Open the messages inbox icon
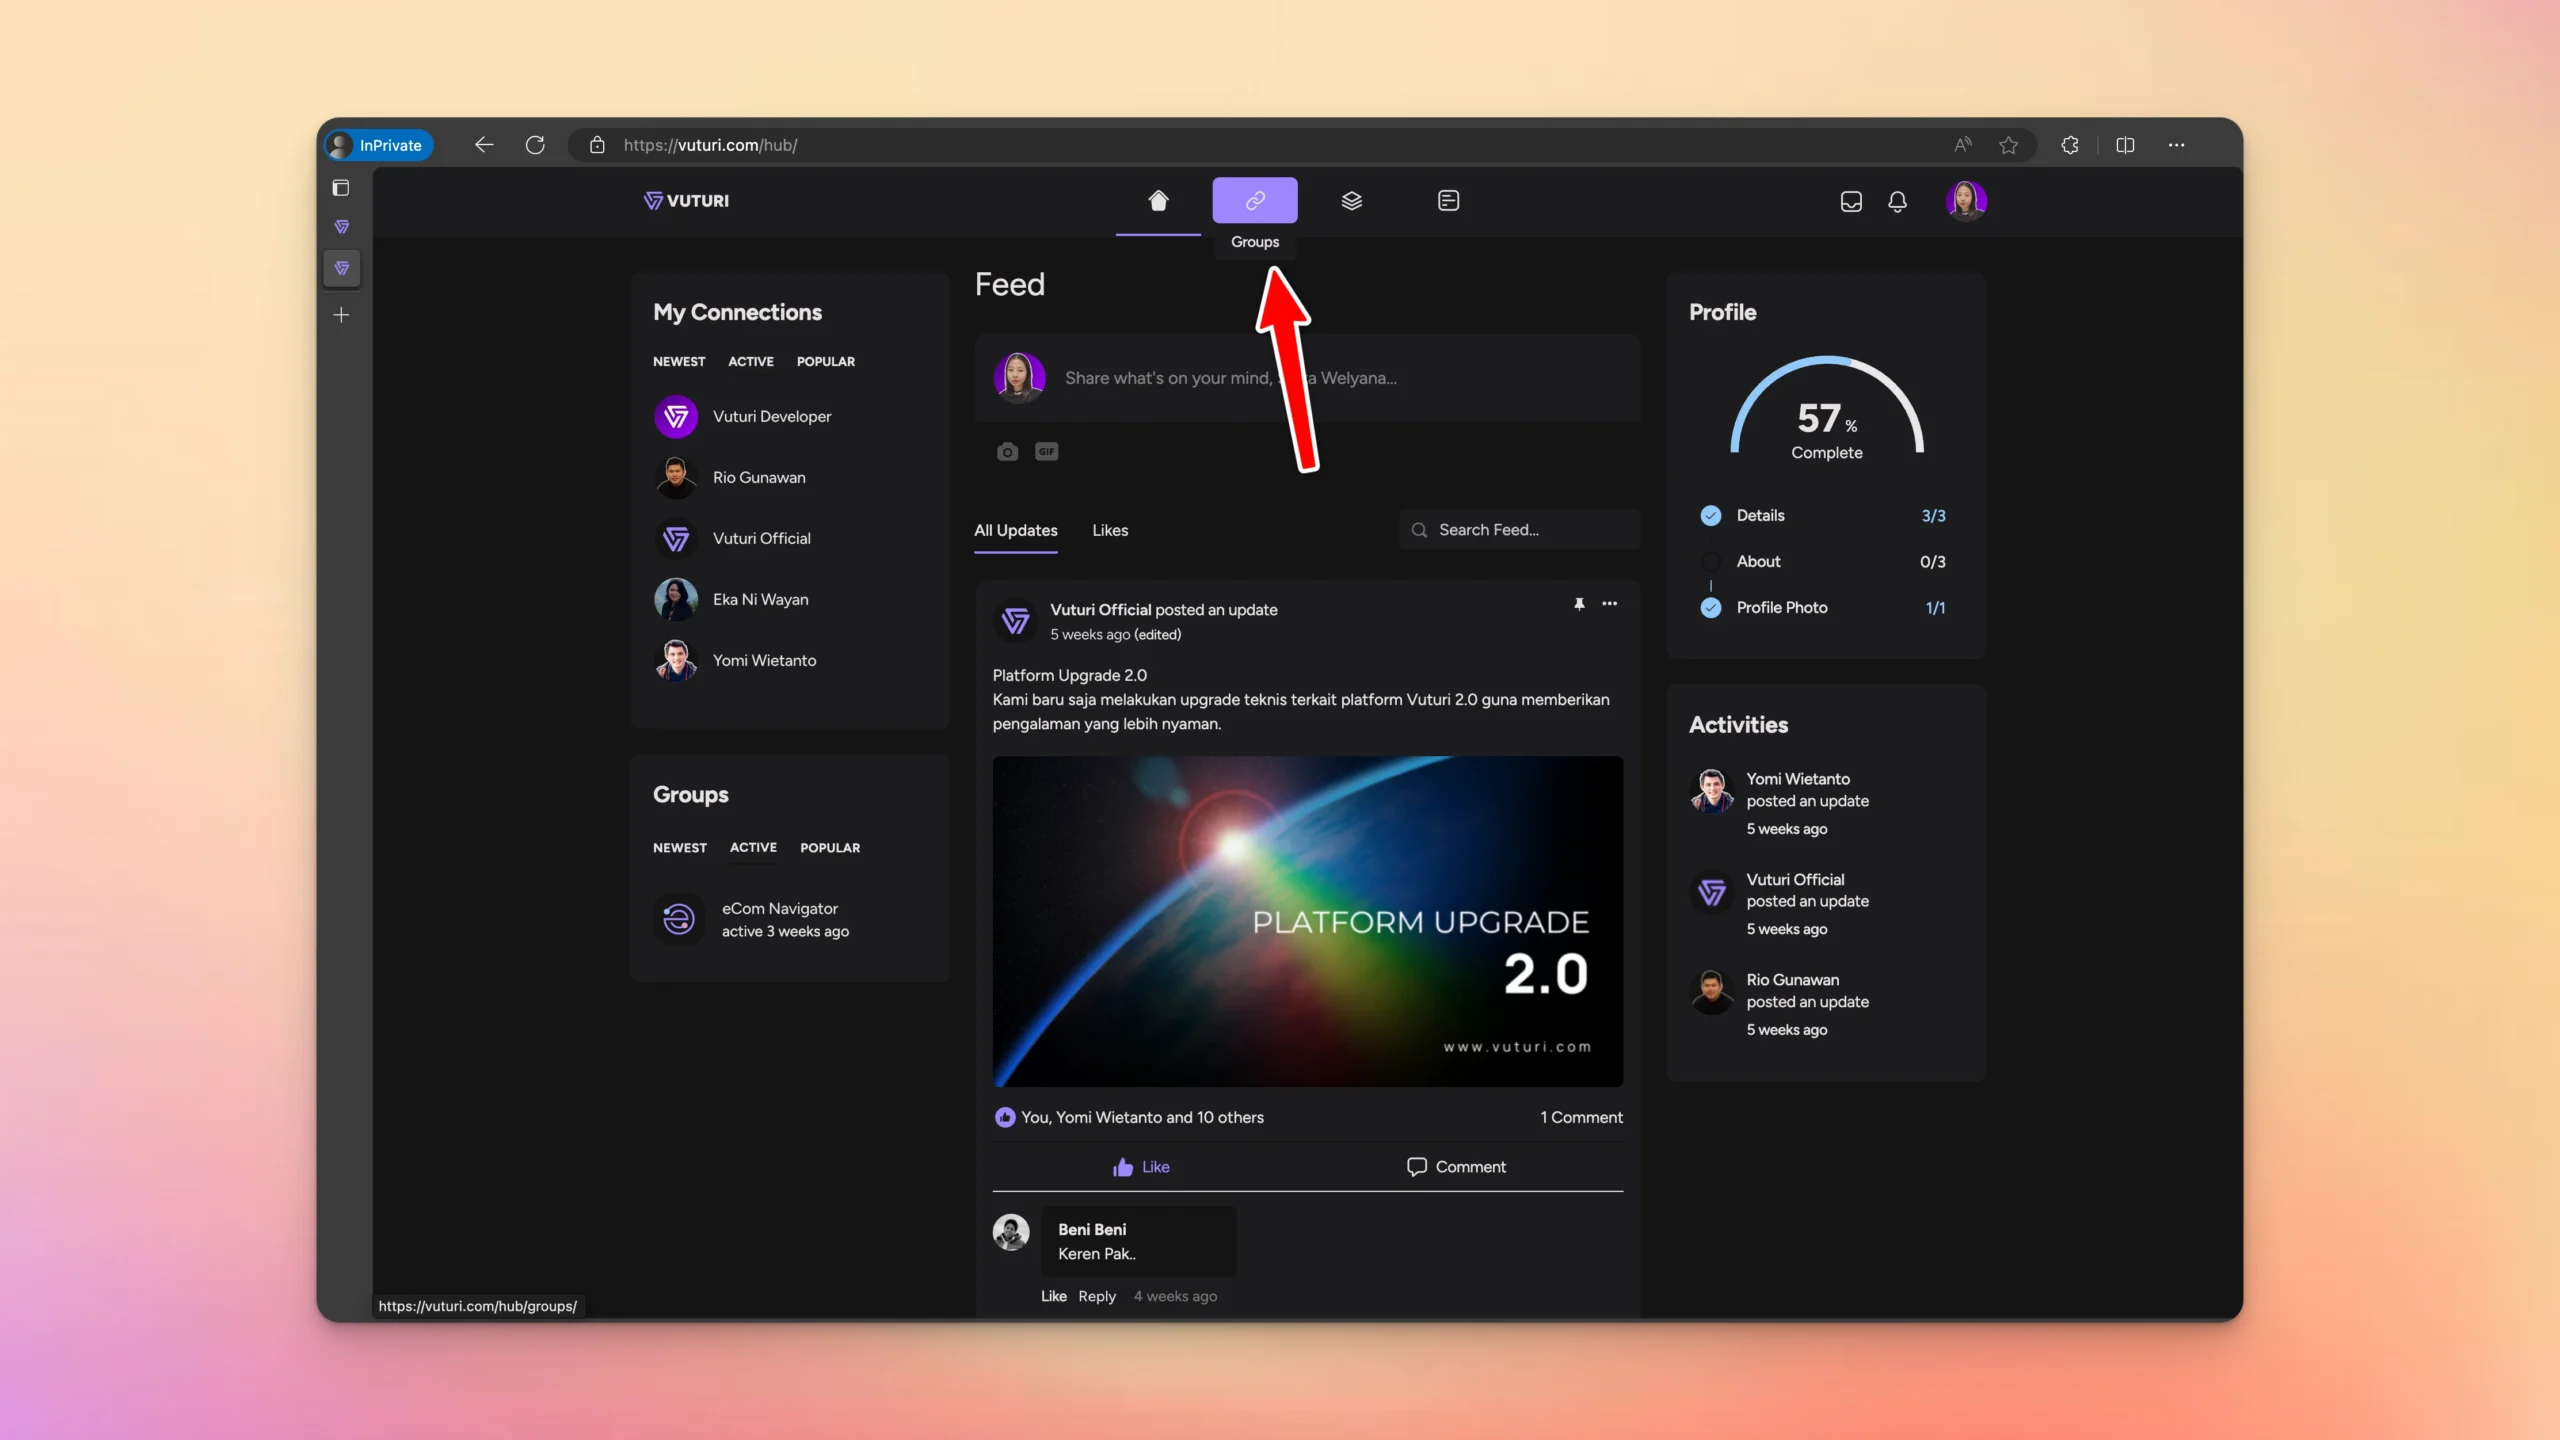This screenshot has width=2560, height=1440. point(1851,202)
